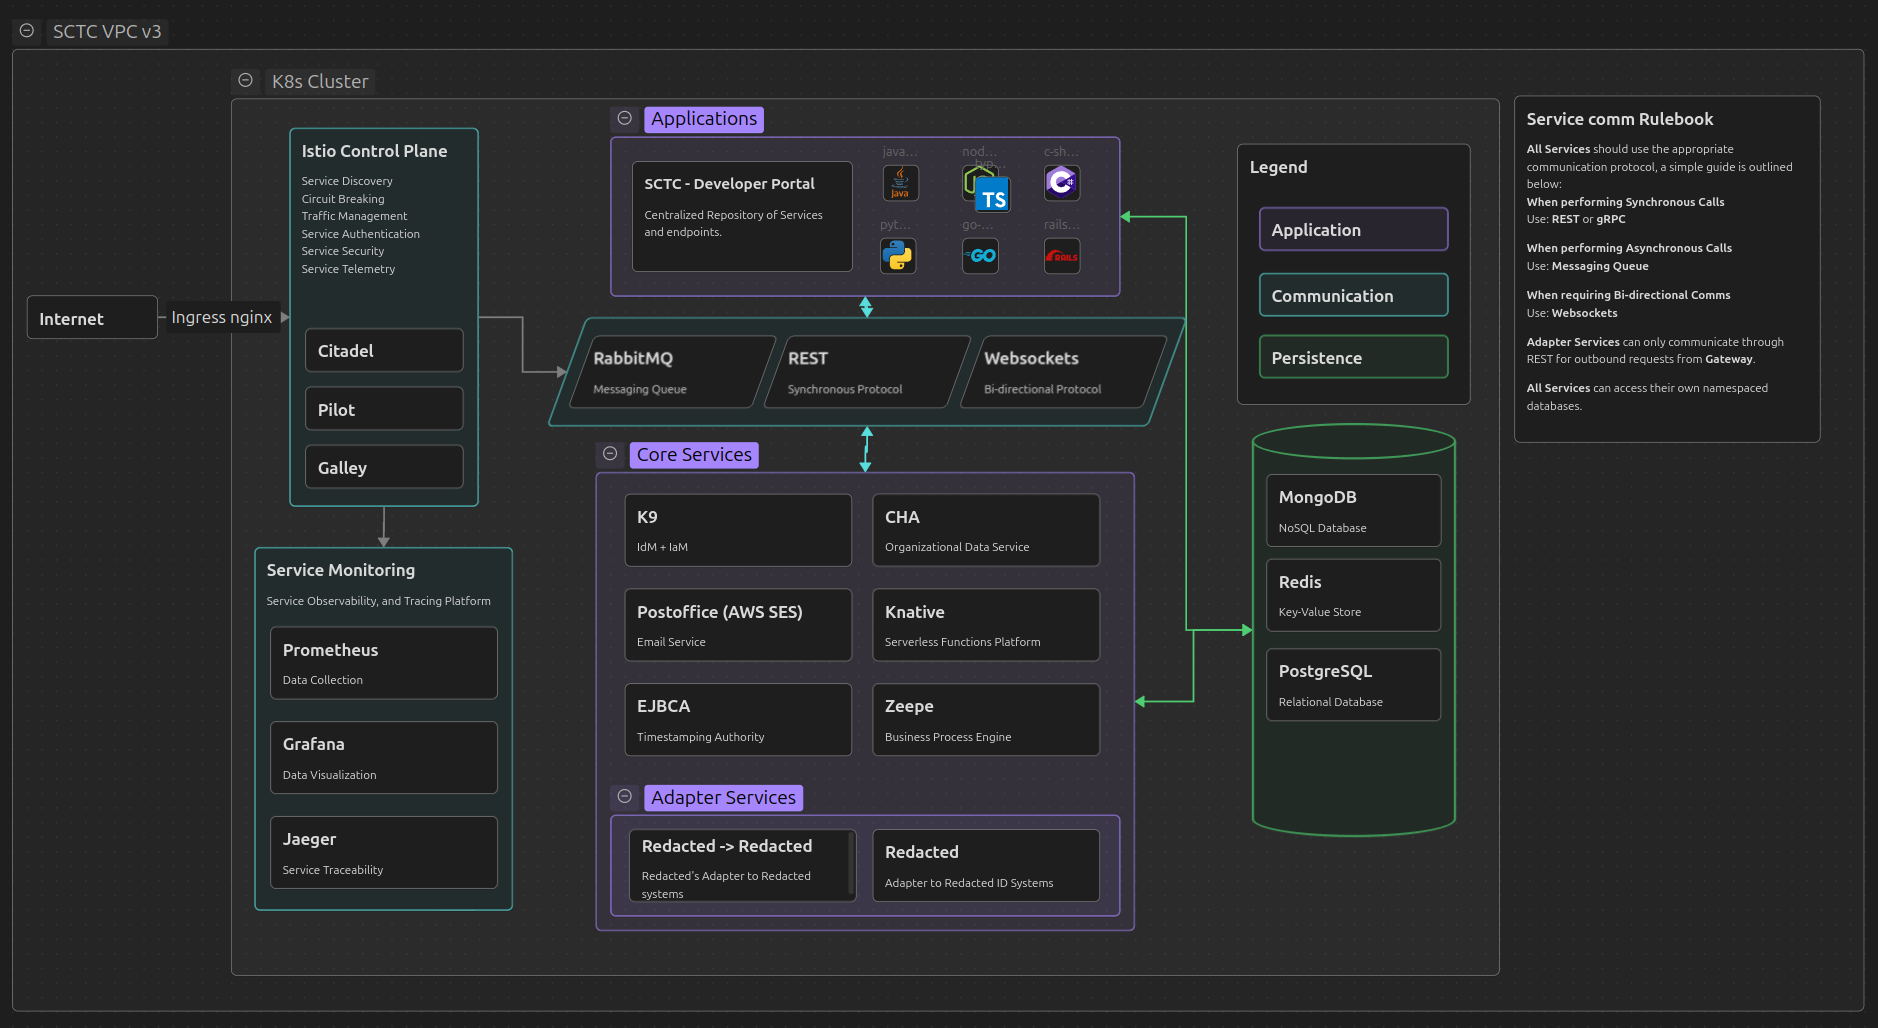The height and width of the screenshot is (1028, 1878).
Task: Select the Pilot node
Action: click(384, 409)
